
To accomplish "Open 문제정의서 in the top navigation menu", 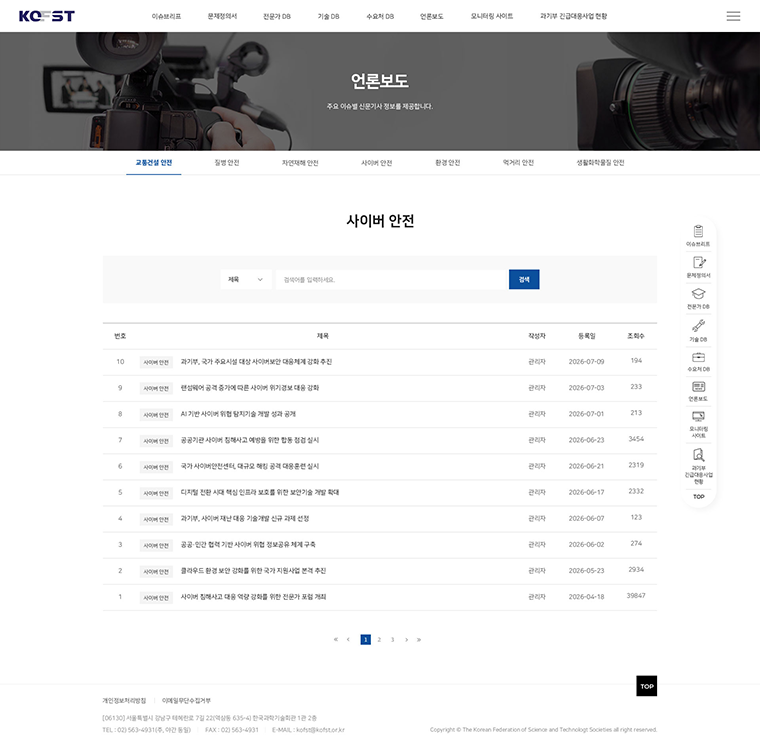I will (222, 16).
